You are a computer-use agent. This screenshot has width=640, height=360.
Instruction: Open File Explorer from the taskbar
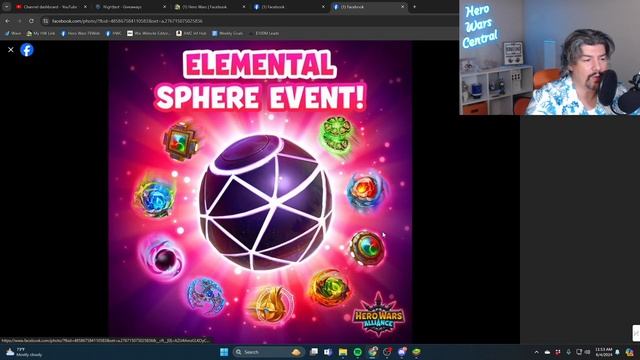(x=343, y=352)
